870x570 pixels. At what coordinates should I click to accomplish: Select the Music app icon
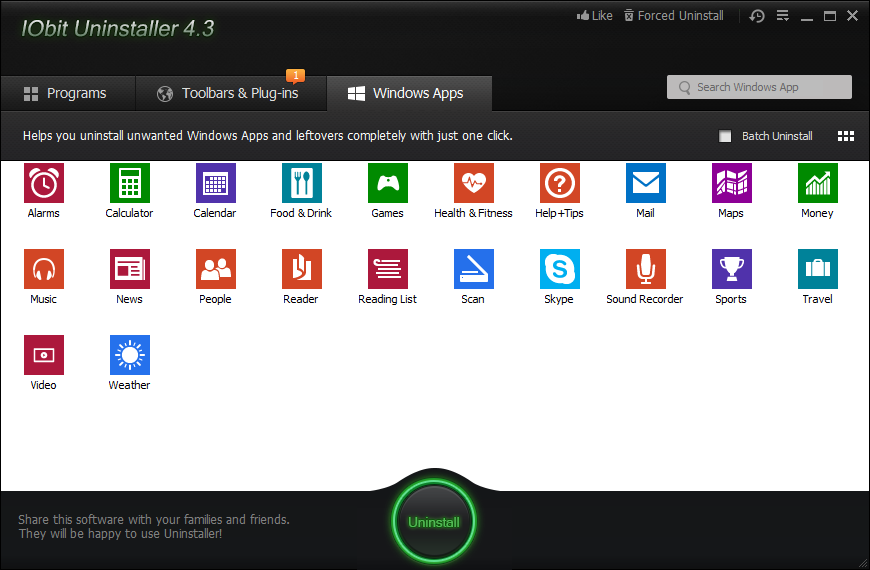coord(44,269)
